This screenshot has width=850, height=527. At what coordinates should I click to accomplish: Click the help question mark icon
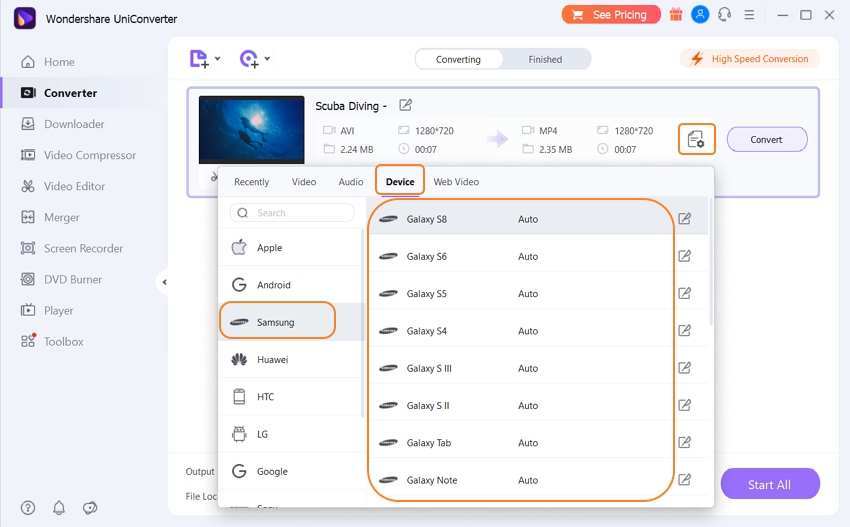(x=28, y=507)
